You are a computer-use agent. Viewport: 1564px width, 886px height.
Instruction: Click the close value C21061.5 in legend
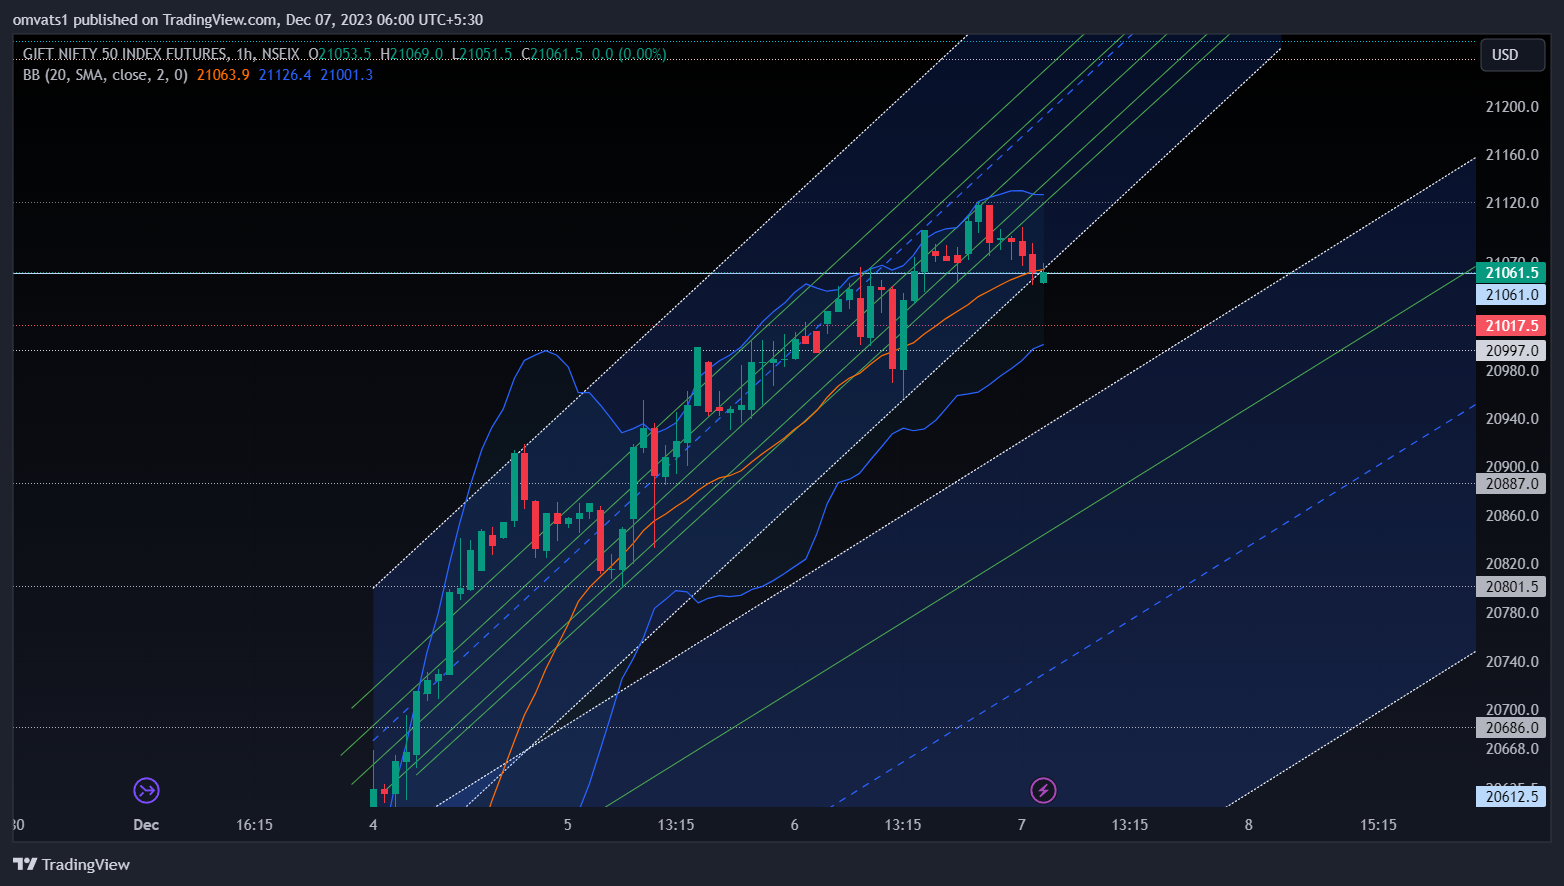pos(552,54)
